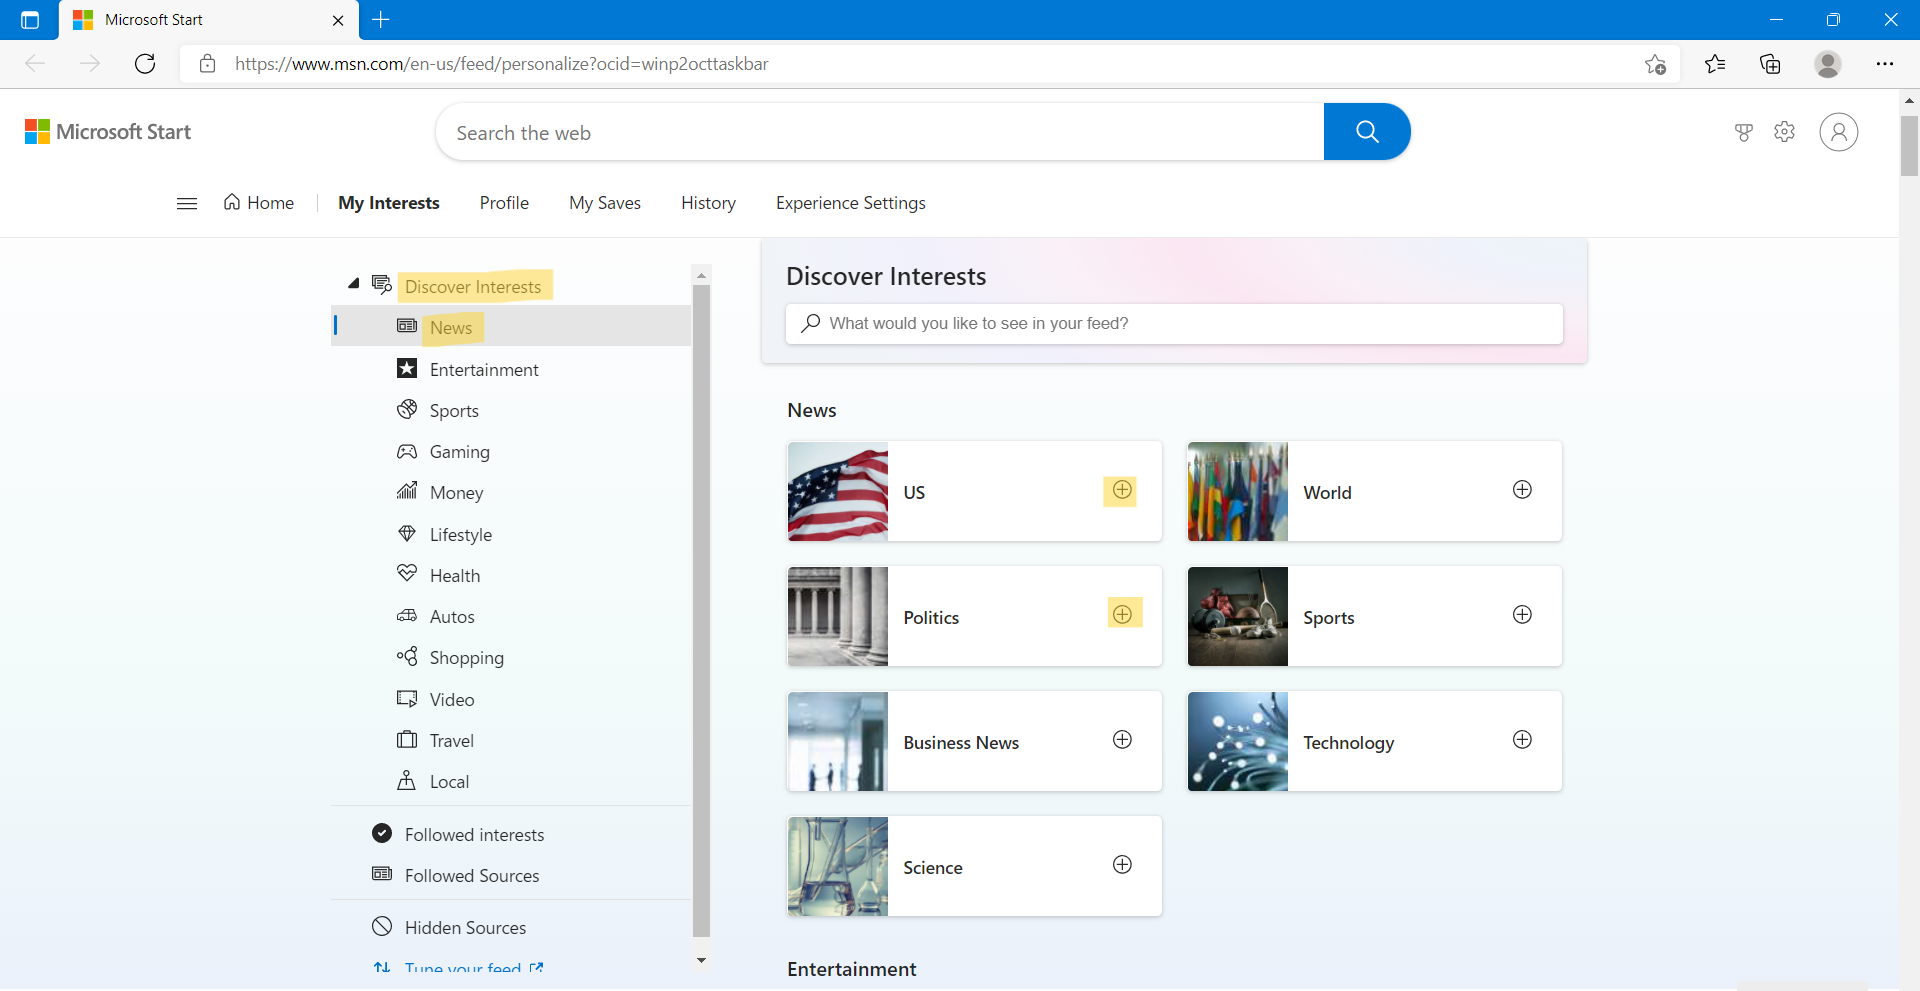Open Experience Settings
This screenshot has width=1920, height=991.
click(850, 202)
